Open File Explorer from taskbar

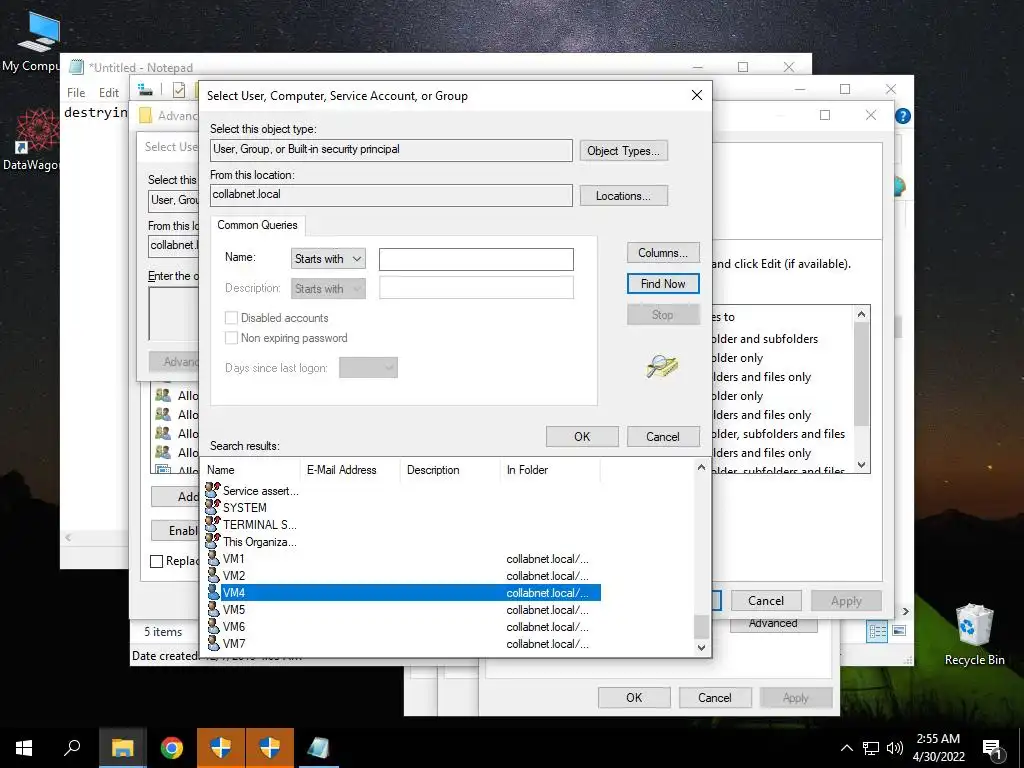tap(122, 748)
